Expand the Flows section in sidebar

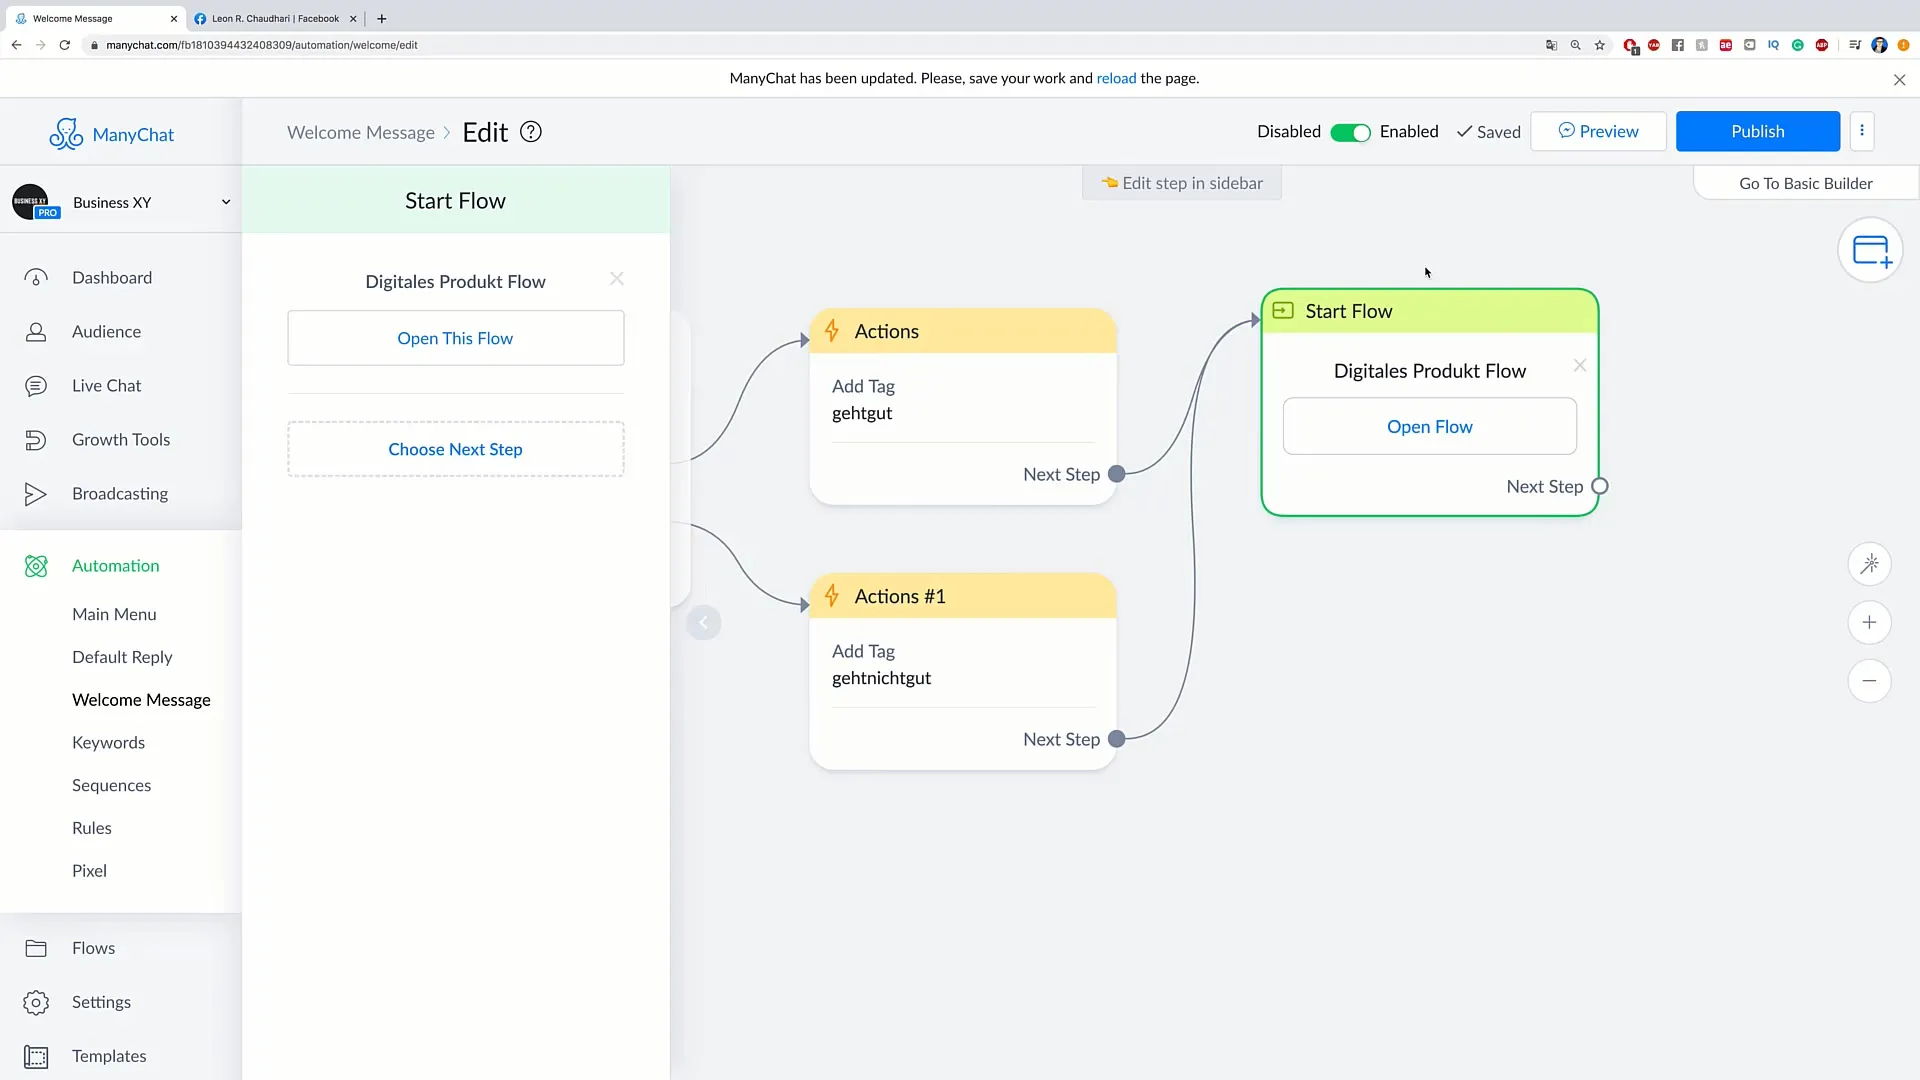coord(94,947)
